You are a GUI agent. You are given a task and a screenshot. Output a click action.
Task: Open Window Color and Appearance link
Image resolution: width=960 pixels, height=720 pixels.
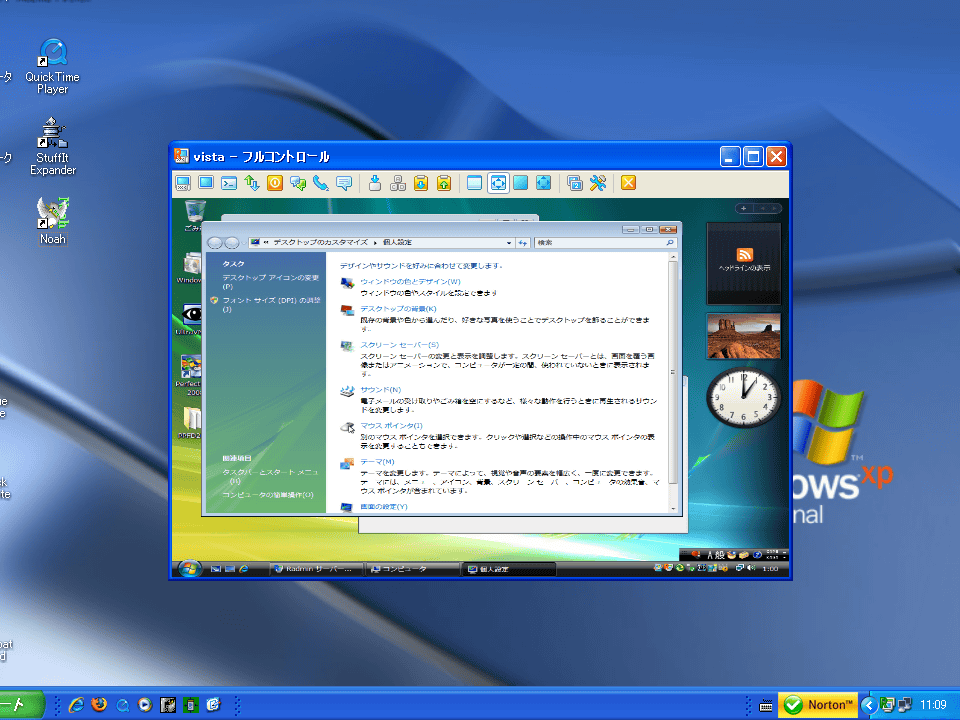pos(410,282)
